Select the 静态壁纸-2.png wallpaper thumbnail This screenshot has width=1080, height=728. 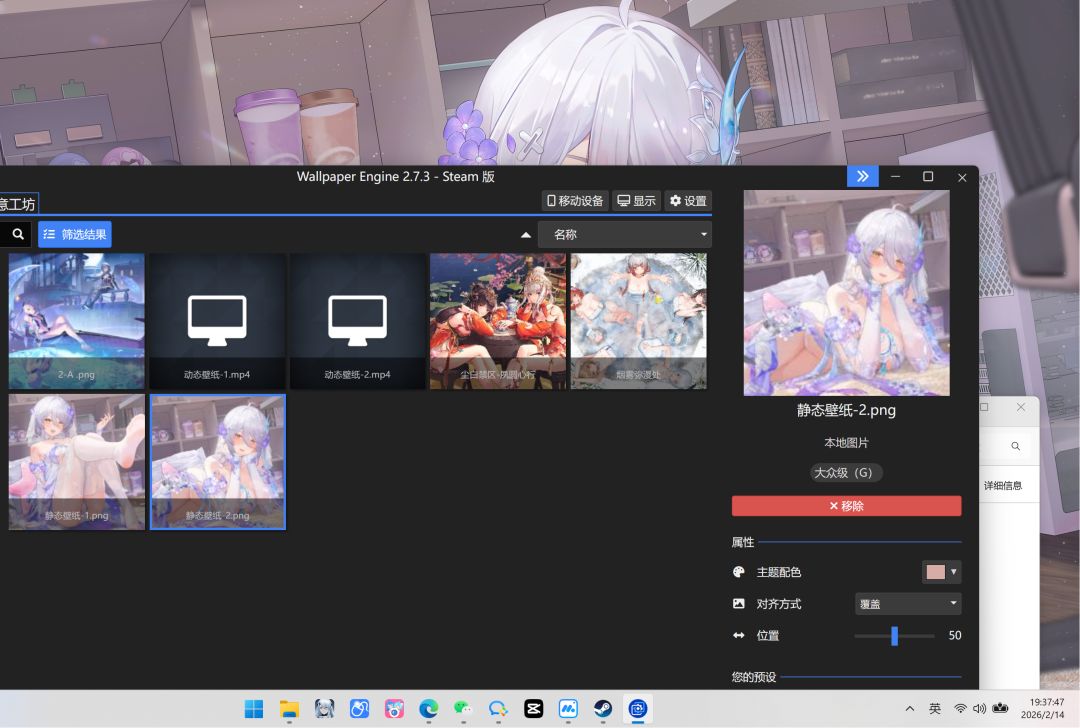217,461
